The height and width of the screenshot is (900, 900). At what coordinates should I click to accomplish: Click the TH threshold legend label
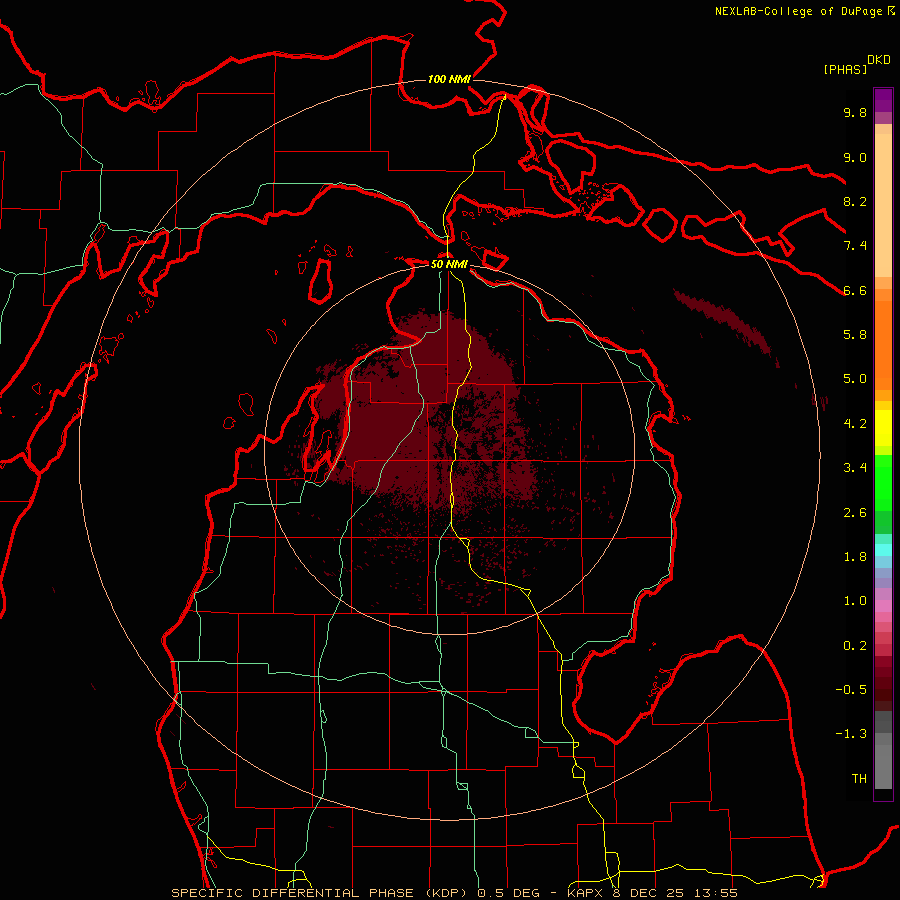pos(859,779)
